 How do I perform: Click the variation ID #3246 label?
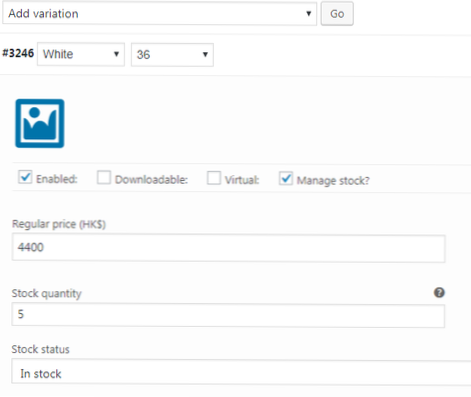click(x=18, y=53)
